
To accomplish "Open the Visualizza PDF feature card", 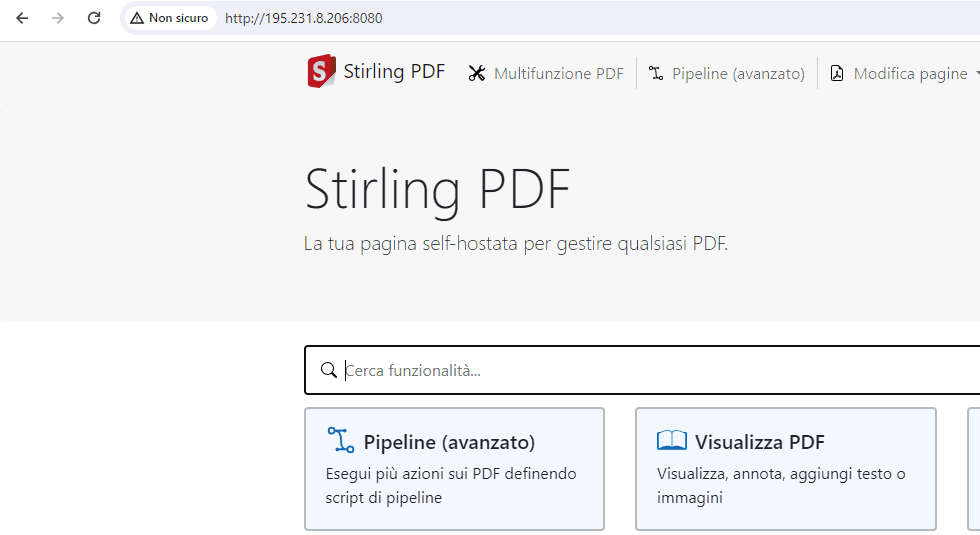I will (x=786, y=469).
